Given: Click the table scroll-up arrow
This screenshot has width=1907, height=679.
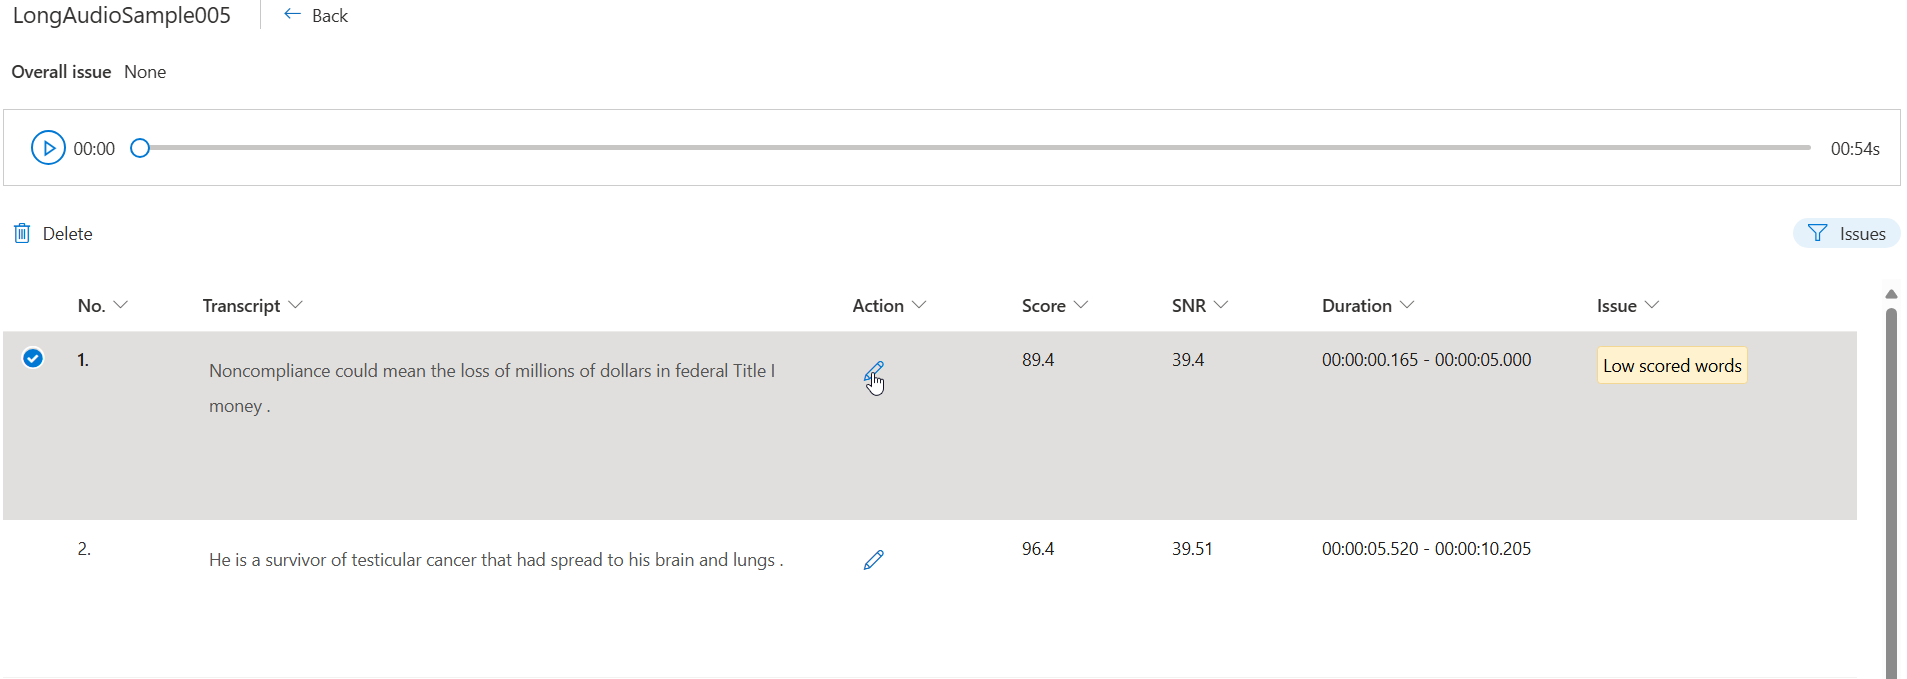Looking at the screenshot, I should pos(1890,294).
